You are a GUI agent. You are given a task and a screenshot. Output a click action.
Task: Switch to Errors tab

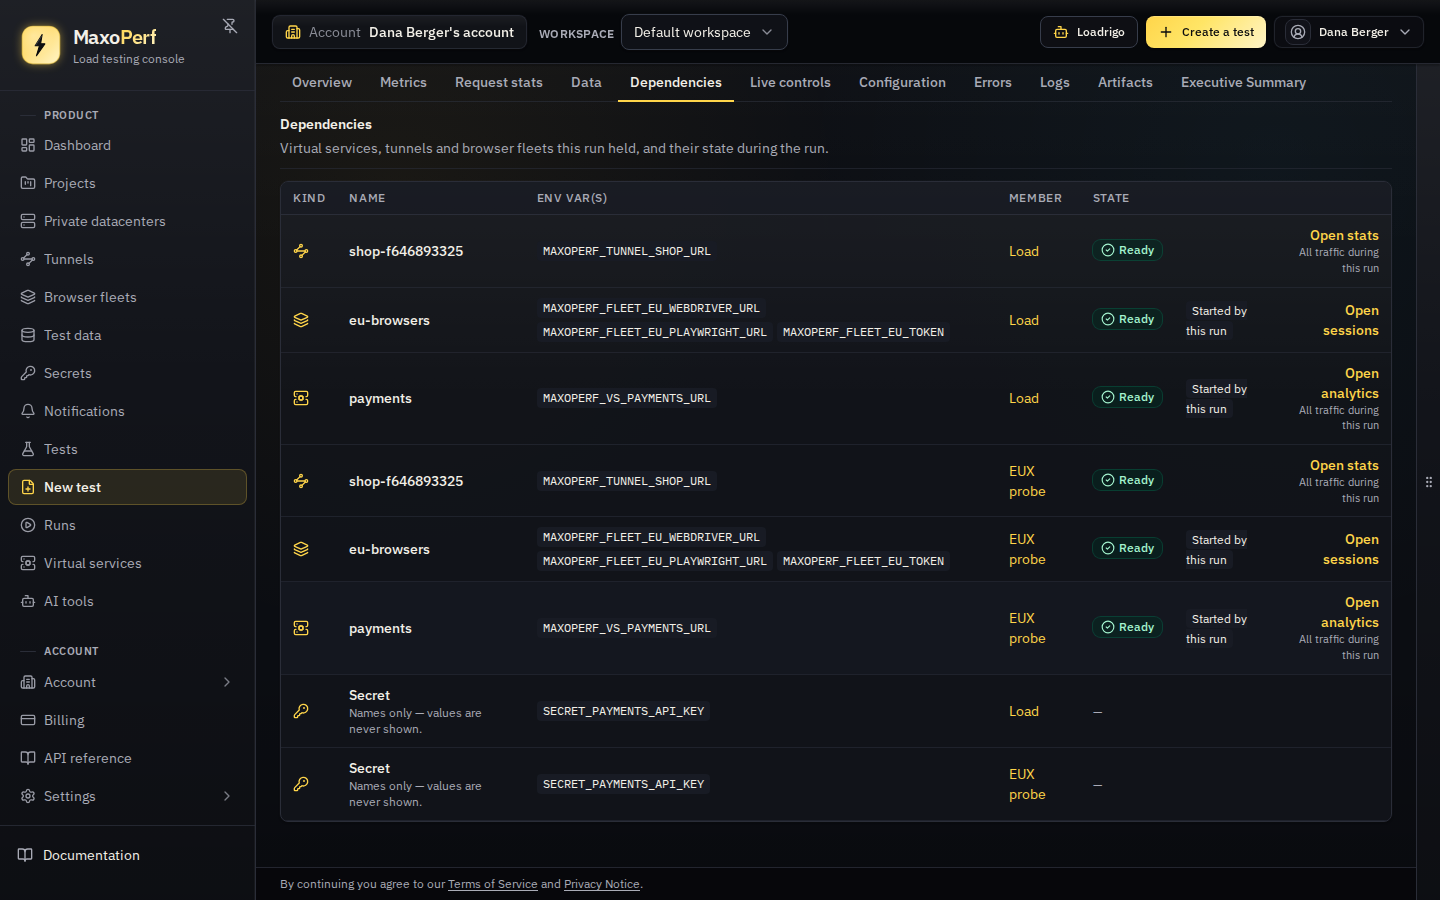click(993, 82)
